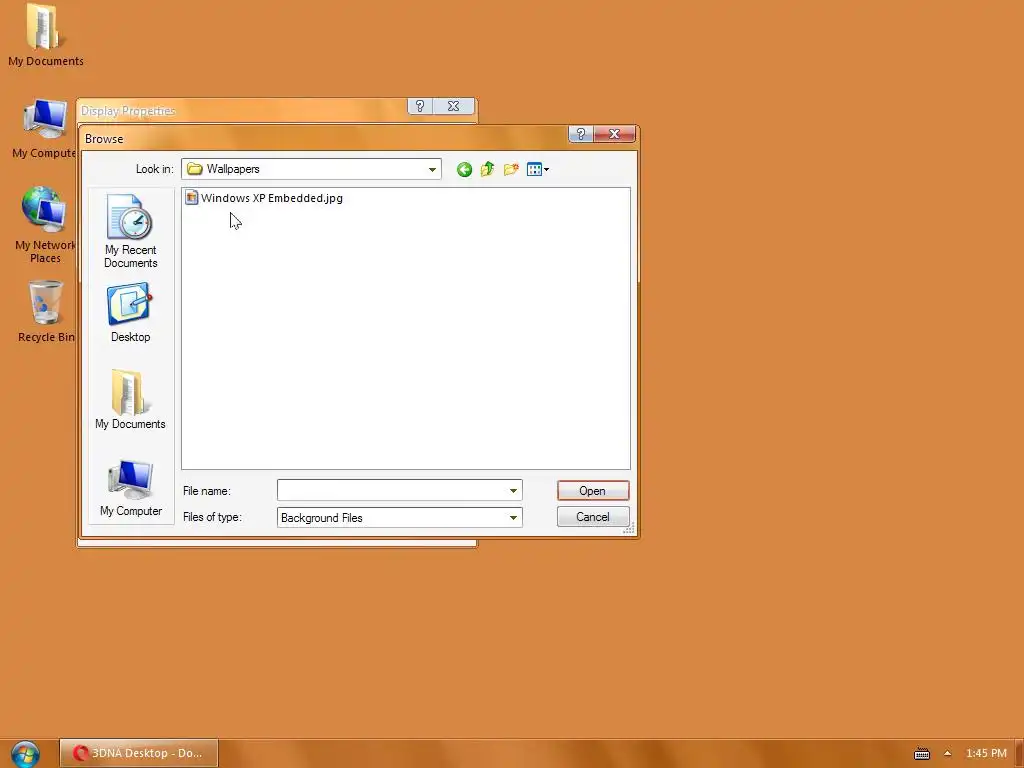Image resolution: width=1024 pixels, height=768 pixels.
Task: Select the My Network Places desktop icon
Action: click(x=45, y=225)
